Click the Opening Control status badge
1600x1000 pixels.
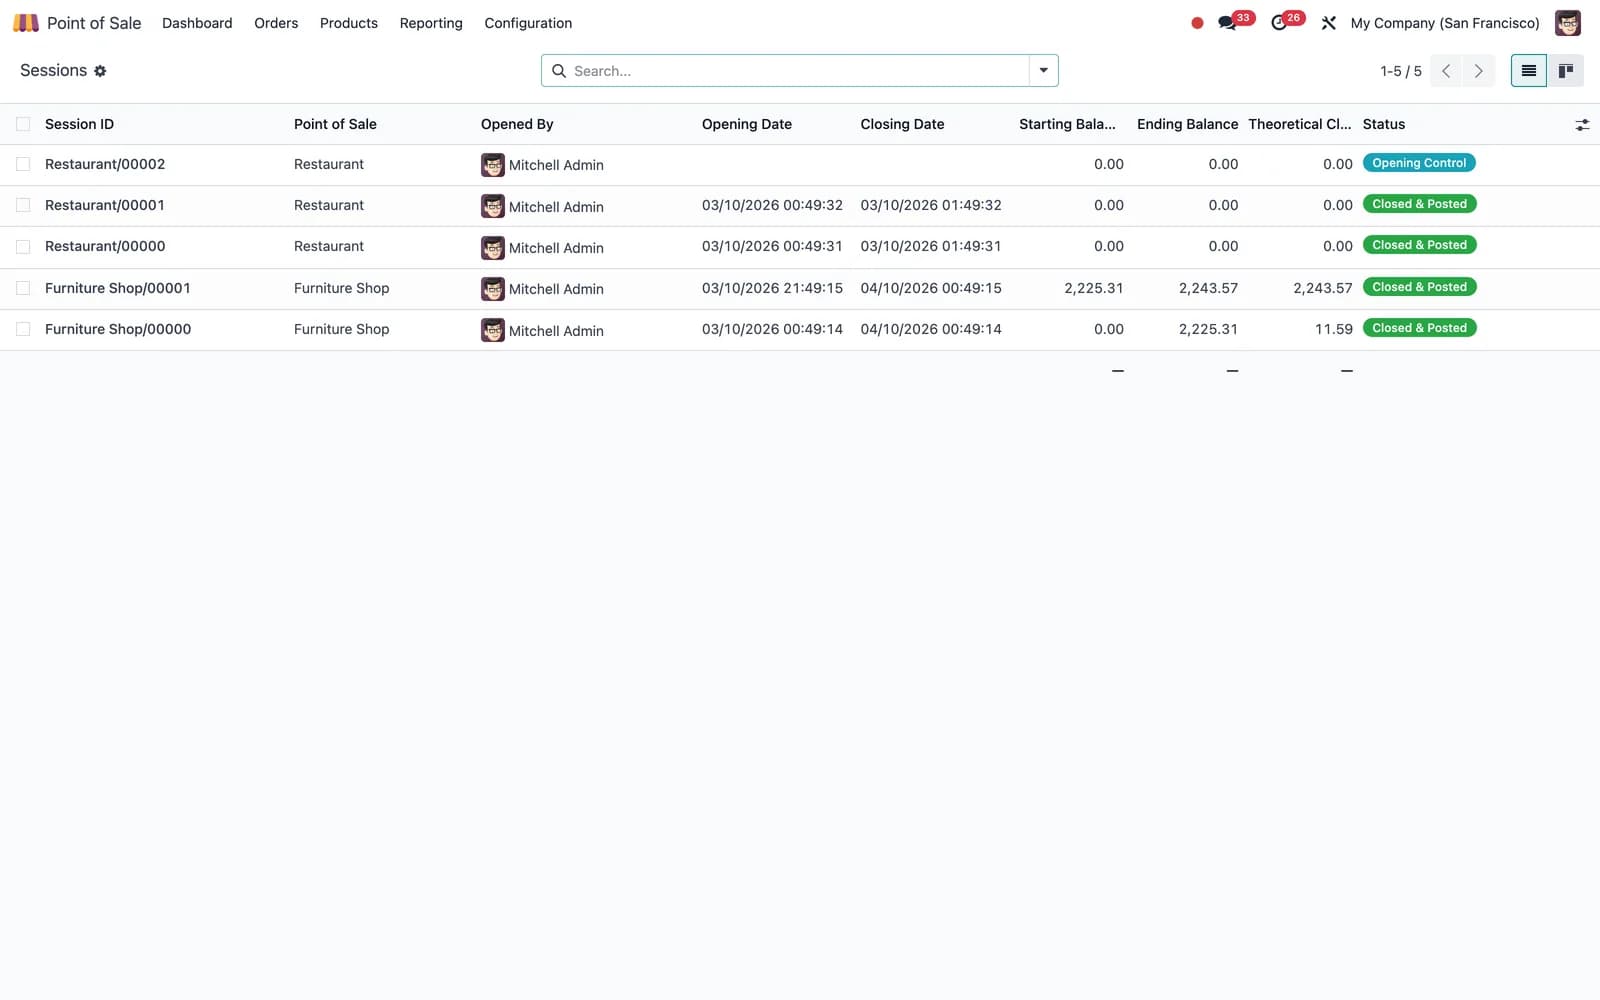click(x=1419, y=163)
